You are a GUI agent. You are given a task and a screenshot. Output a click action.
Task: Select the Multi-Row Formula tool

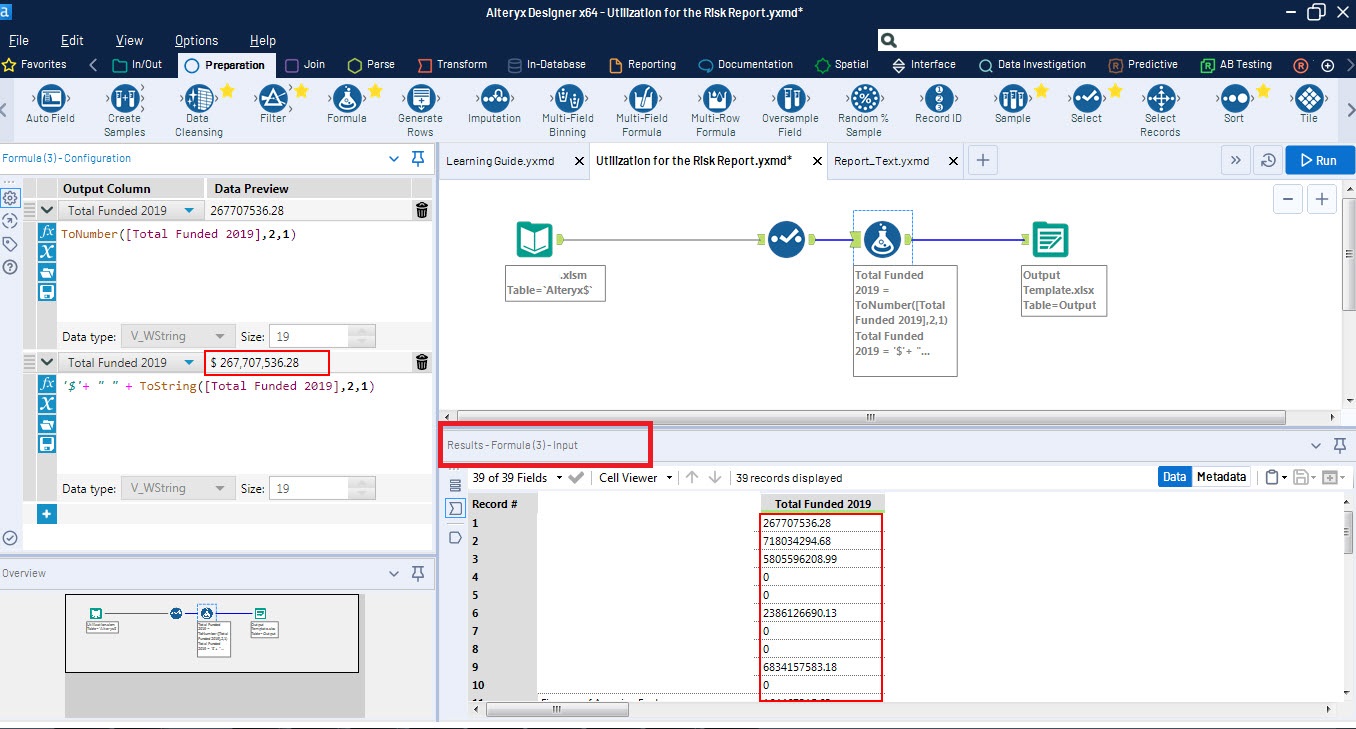pos(714,105)
